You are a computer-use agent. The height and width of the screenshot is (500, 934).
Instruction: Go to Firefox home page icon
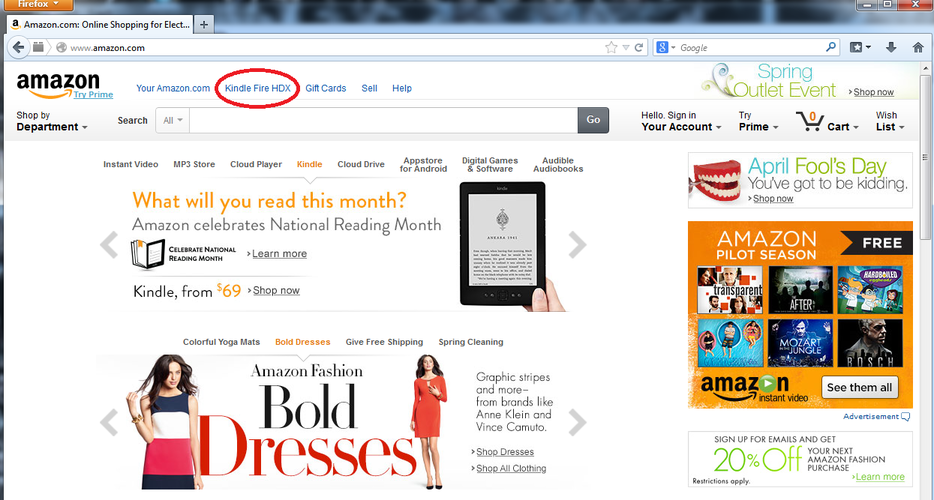[918, 48]
